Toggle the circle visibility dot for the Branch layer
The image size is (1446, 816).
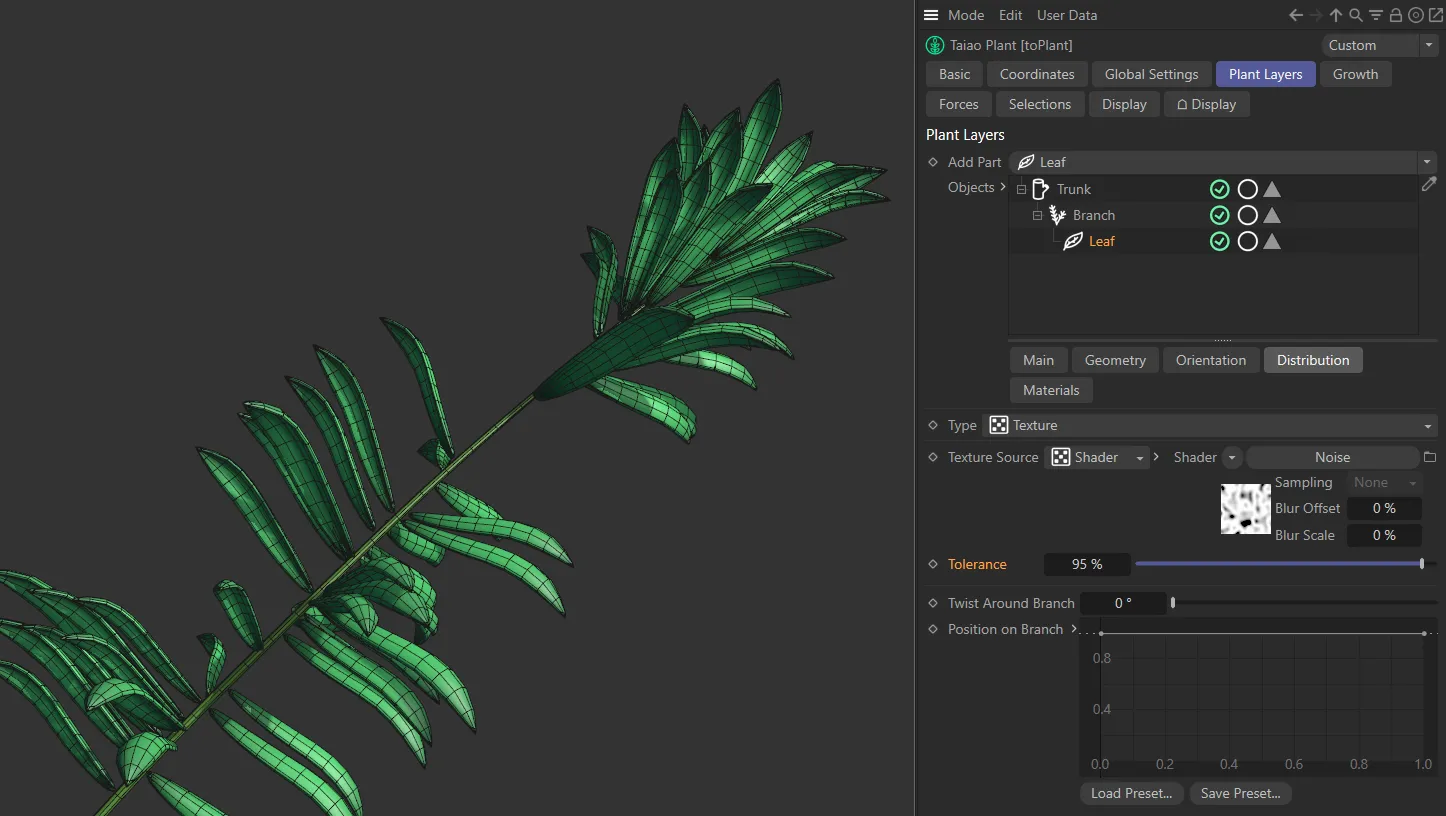point(1247,215)
